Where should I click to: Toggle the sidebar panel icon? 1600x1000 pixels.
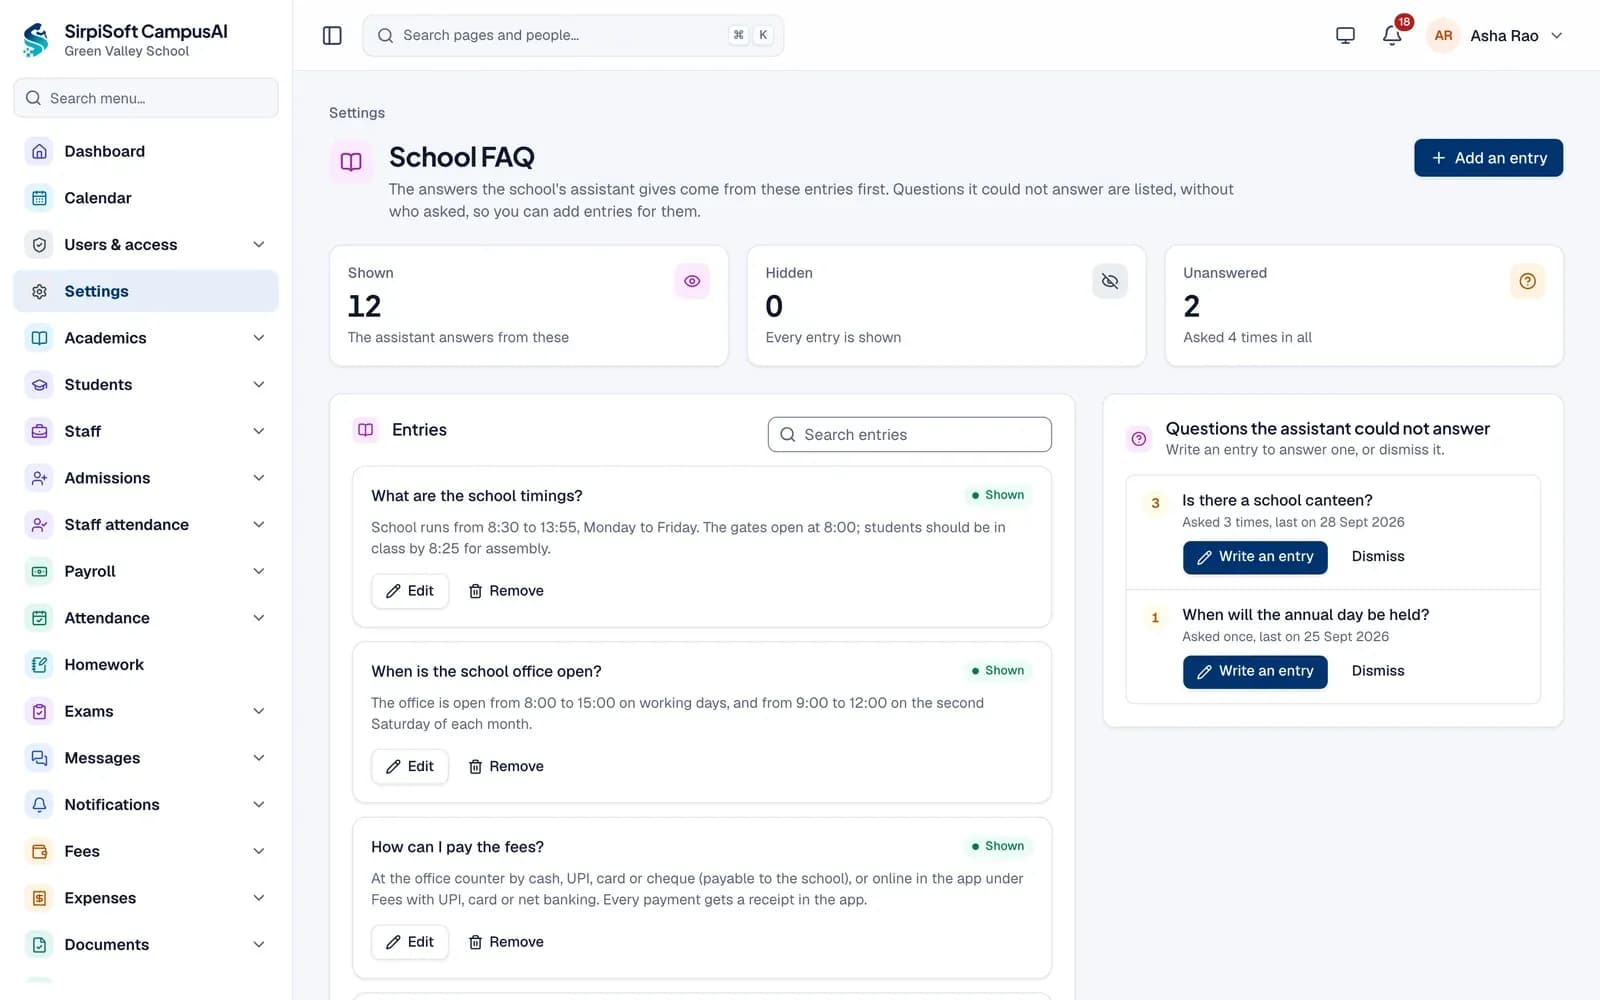tap(332, 36)
